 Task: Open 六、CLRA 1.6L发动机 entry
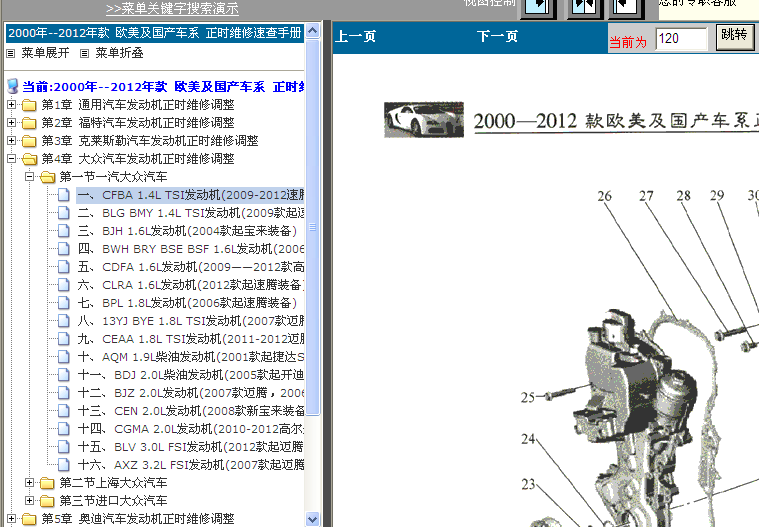coord(190,285)
